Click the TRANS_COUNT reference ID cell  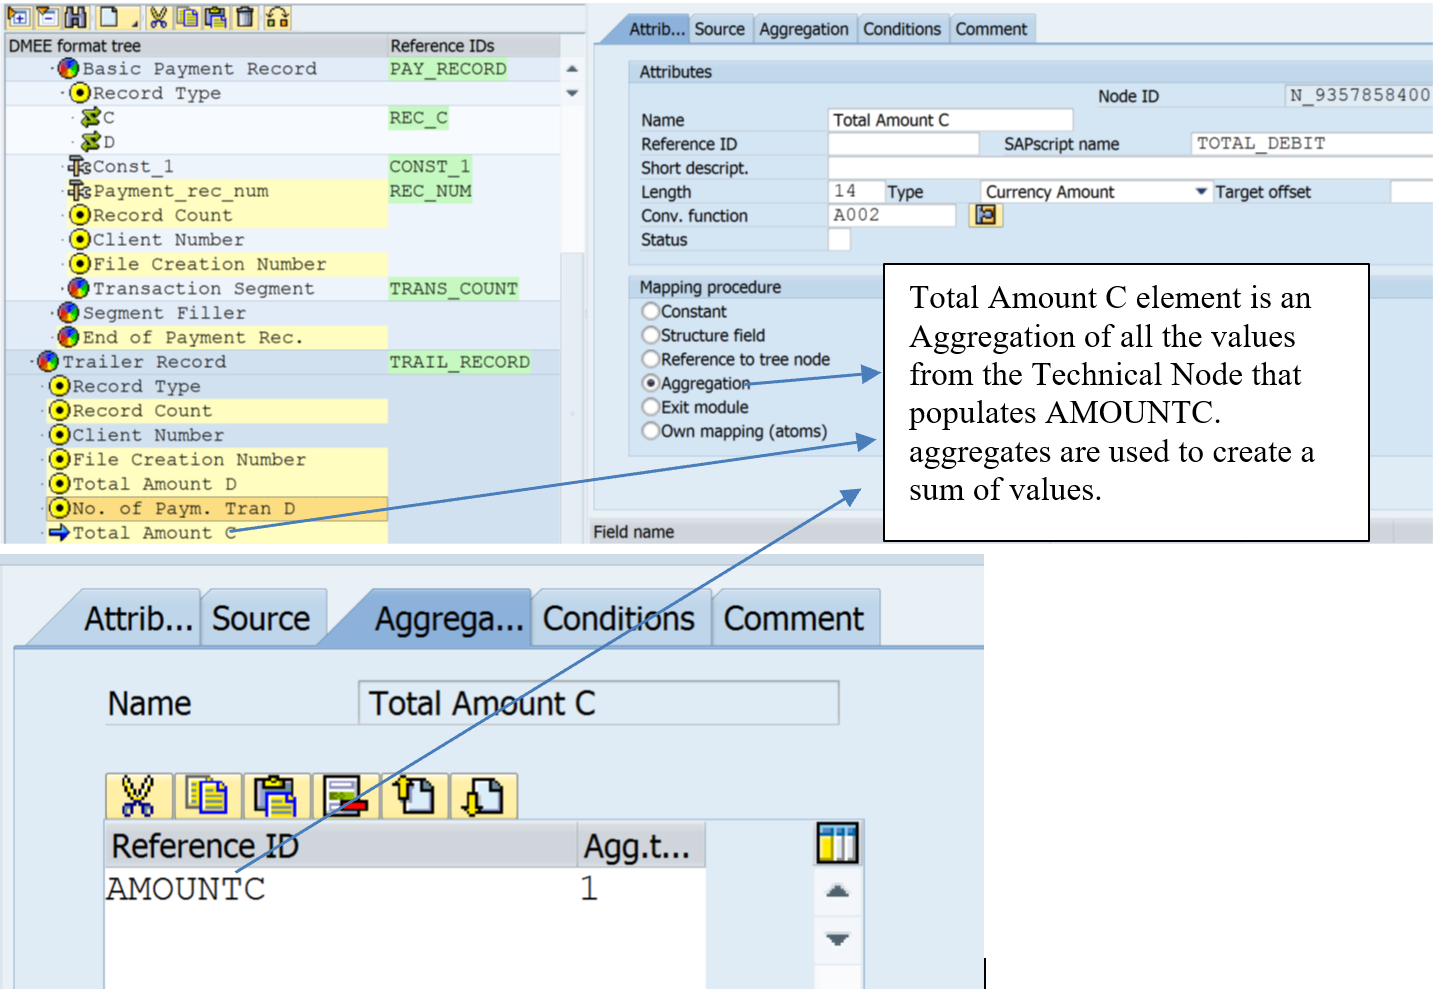pos(454,289)
